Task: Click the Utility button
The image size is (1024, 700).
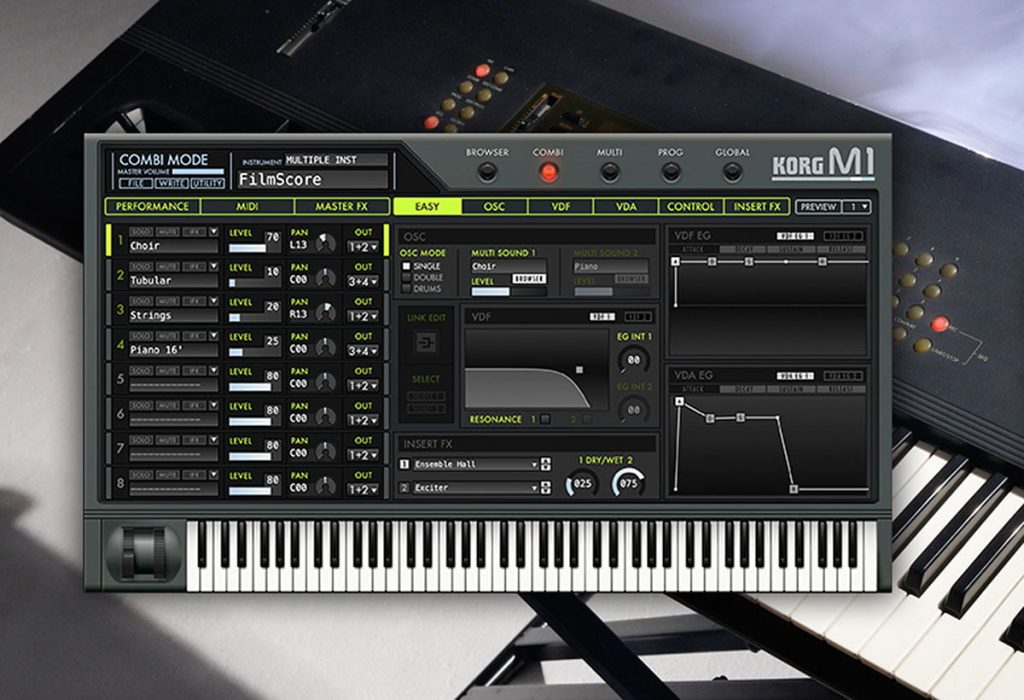Action: tap(208, 183)
